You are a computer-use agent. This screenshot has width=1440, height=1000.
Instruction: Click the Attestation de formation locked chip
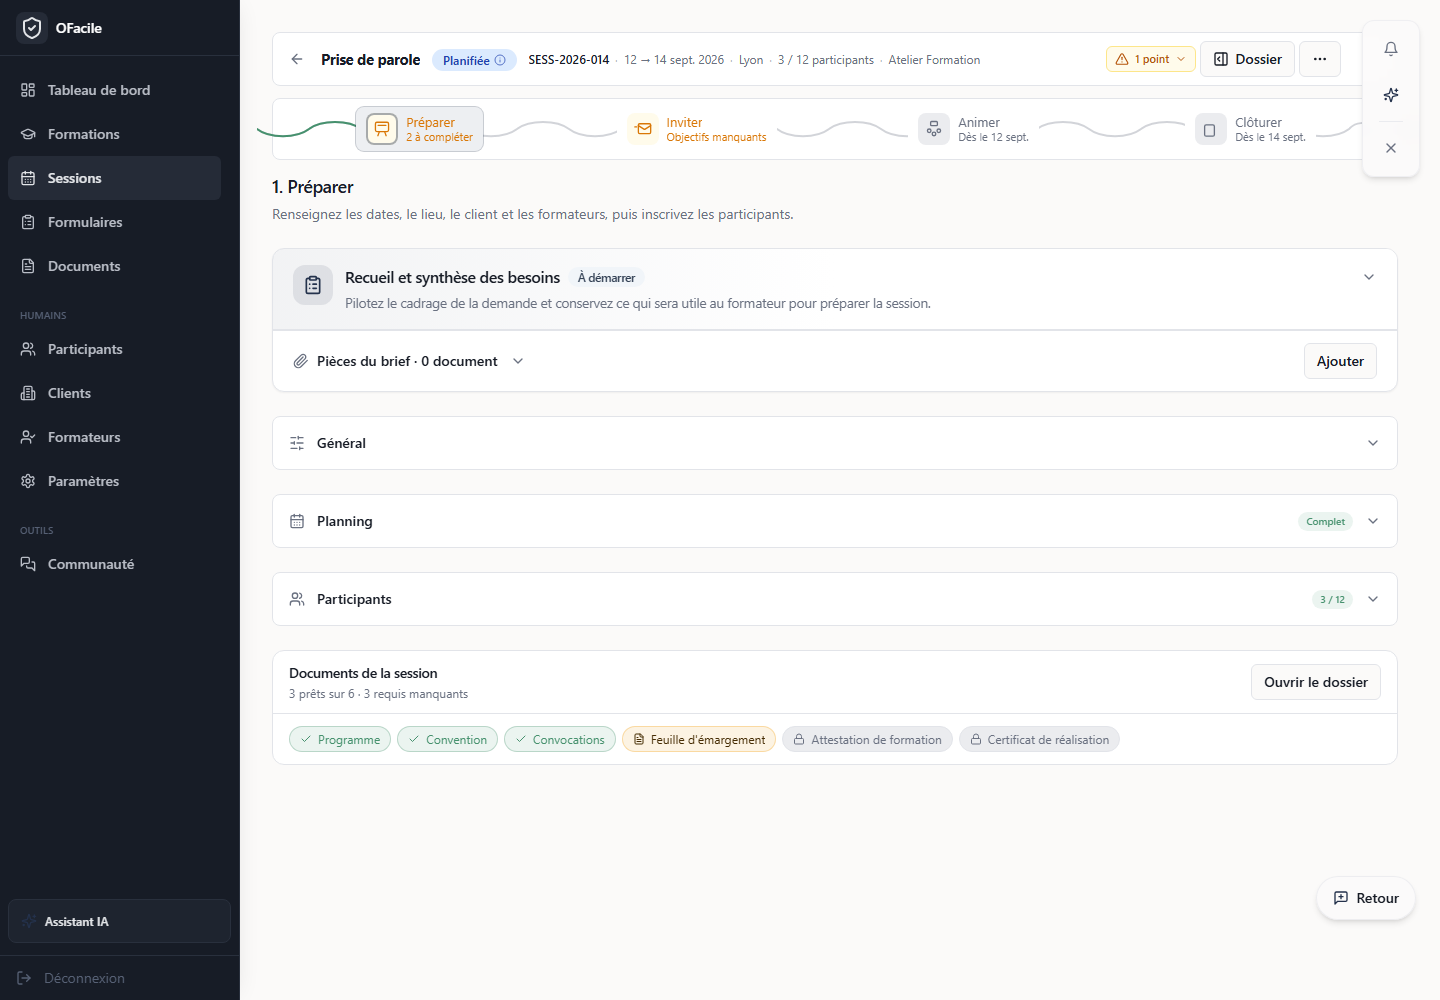coord(868,739)
